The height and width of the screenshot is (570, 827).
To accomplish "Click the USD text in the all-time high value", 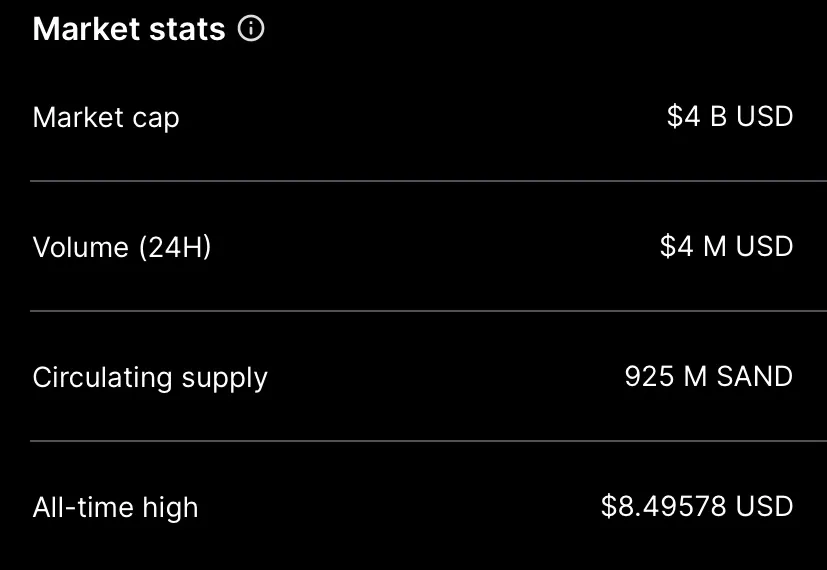I will tap(765, 506).
